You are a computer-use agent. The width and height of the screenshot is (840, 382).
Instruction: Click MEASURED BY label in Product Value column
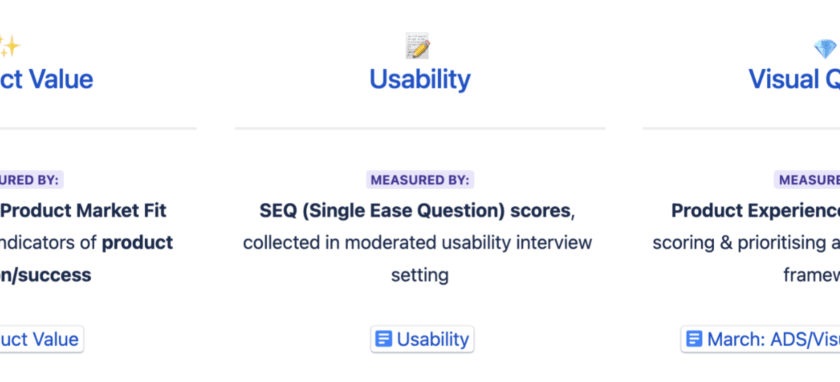[x=32, y=180]
